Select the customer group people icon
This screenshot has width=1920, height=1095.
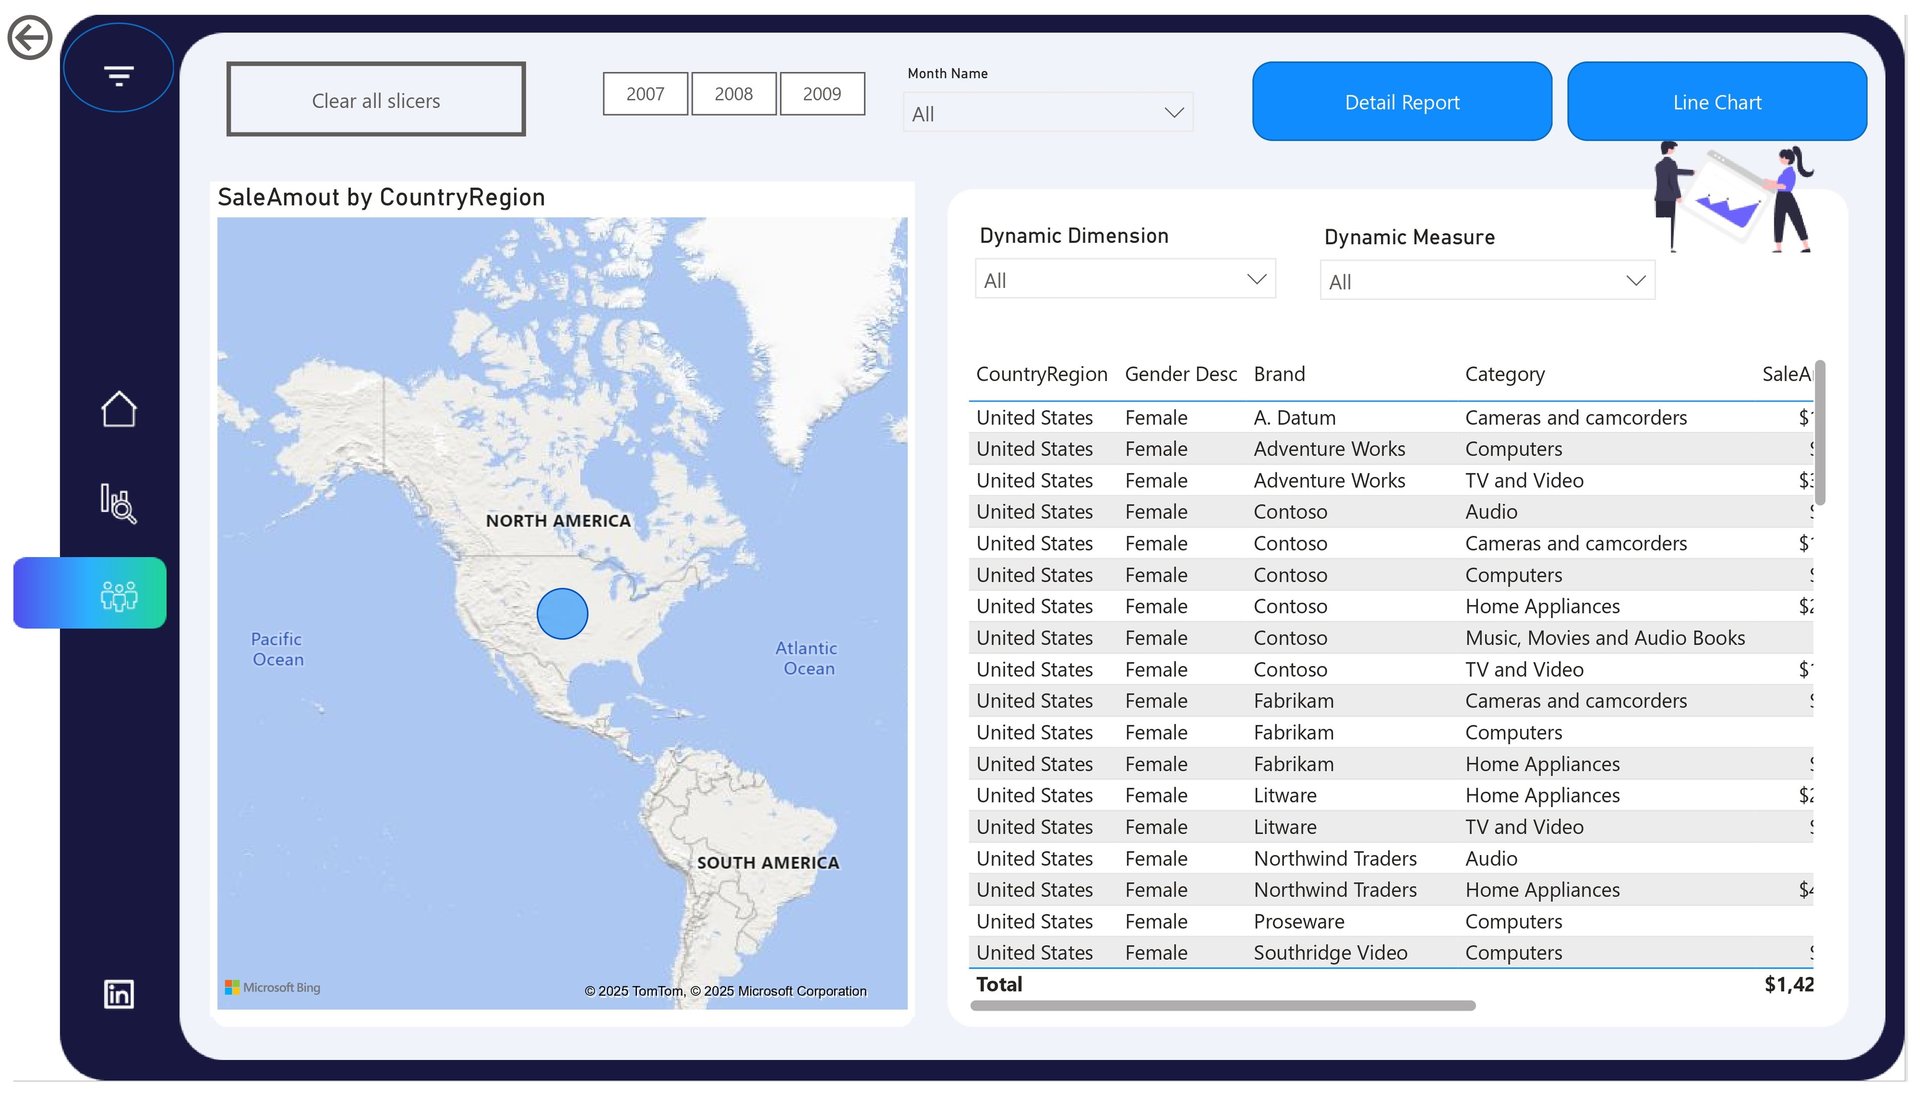coord(118,595)
